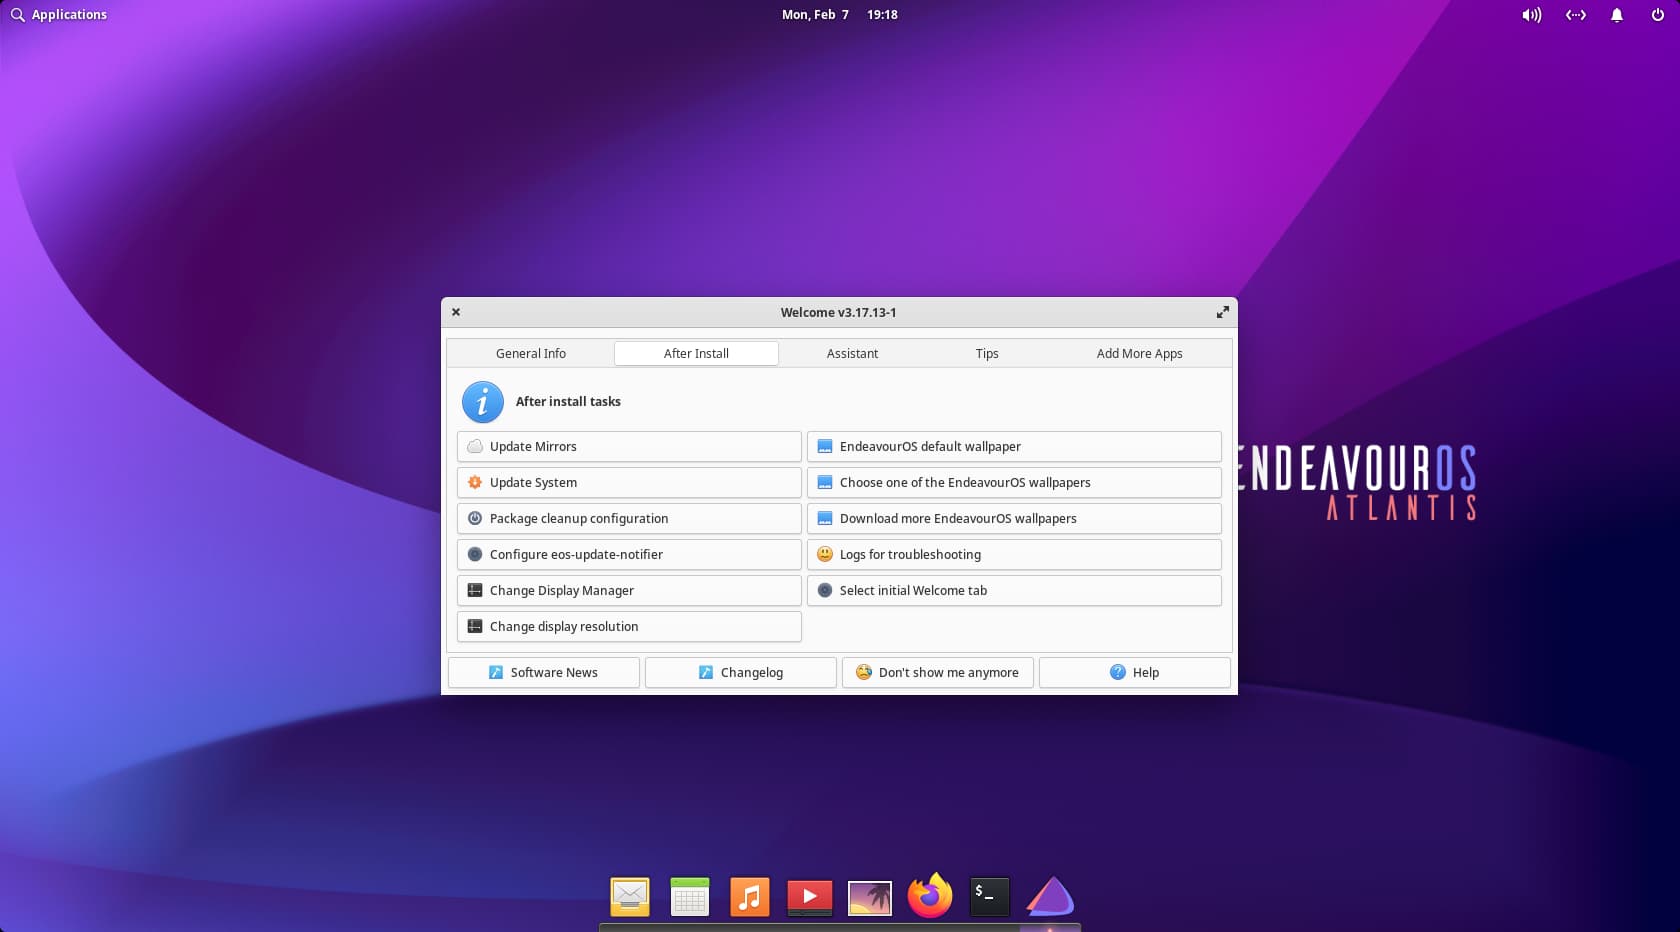Image resolution: width=1680 pixels, height=932 pixels.
Task: Click Don't show me anymore
Action: pyautogui.click(x=937, y=673)
